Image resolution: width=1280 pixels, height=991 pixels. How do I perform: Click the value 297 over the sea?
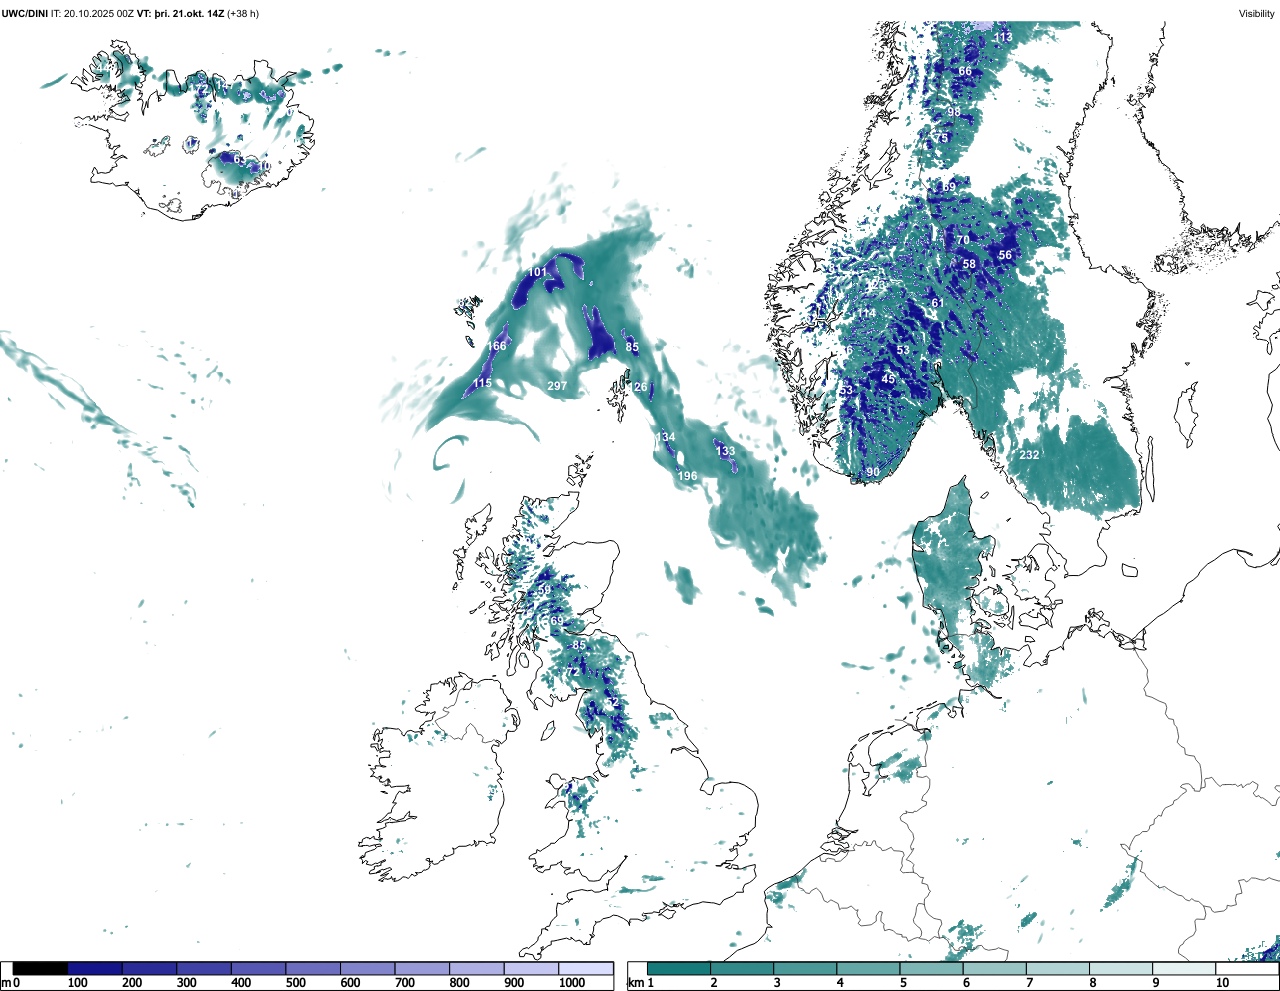click(x=557, y=386)
